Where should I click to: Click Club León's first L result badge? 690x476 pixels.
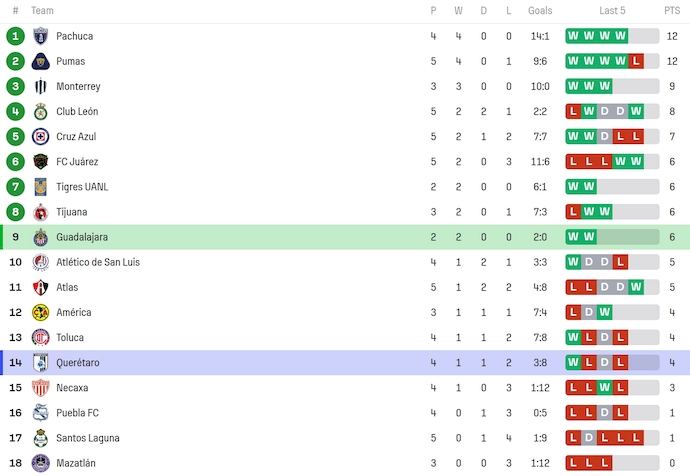(x=574, y=111)
